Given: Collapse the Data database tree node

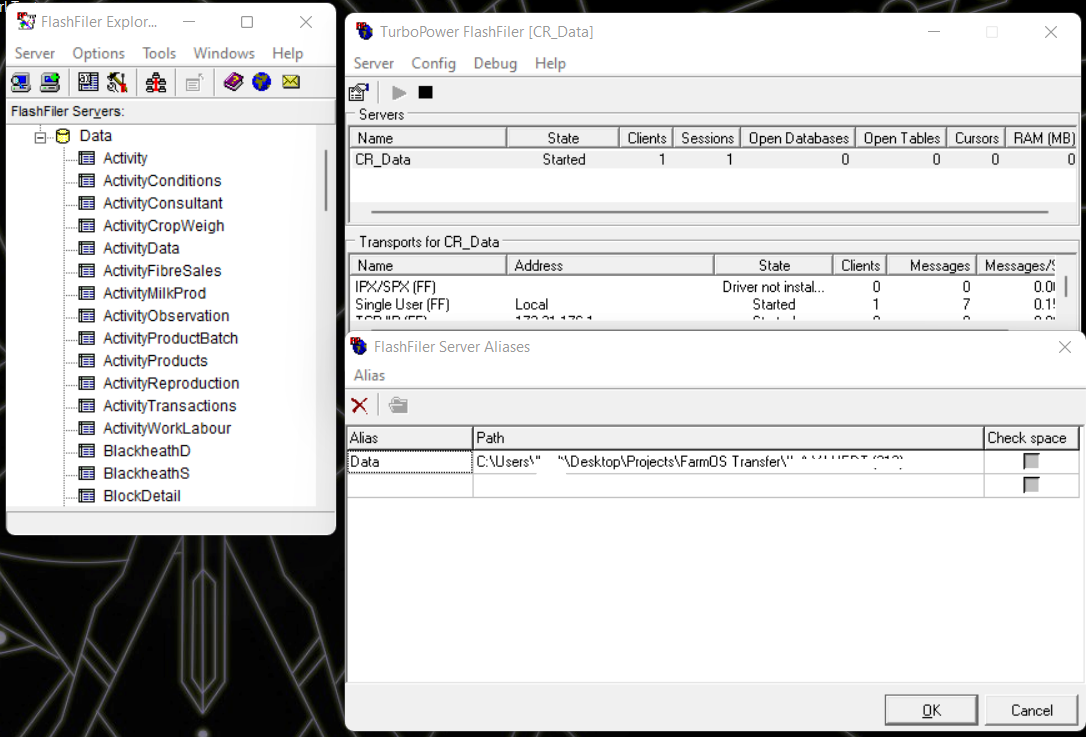Looking at the screenshot, I should 40,137.
